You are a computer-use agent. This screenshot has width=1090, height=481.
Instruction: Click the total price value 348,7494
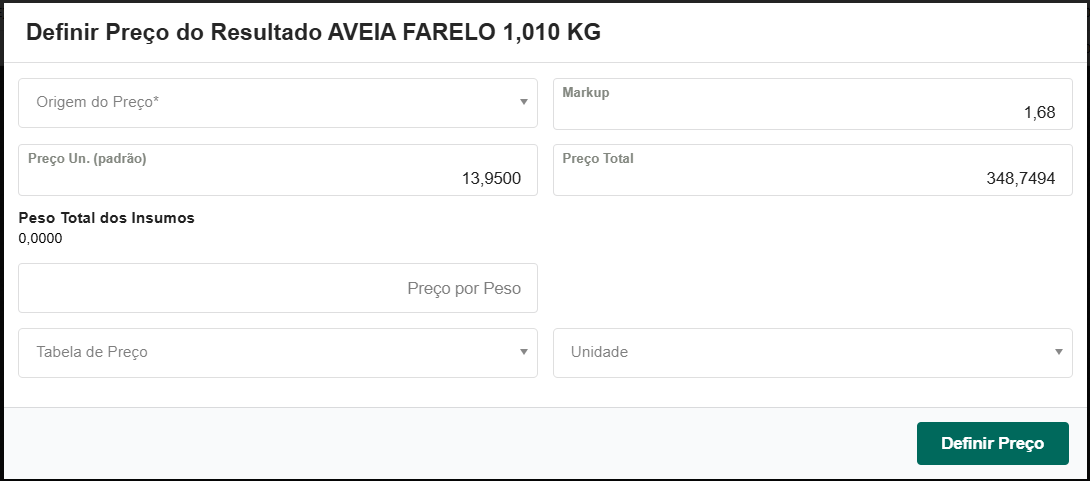click(1020, 179)
